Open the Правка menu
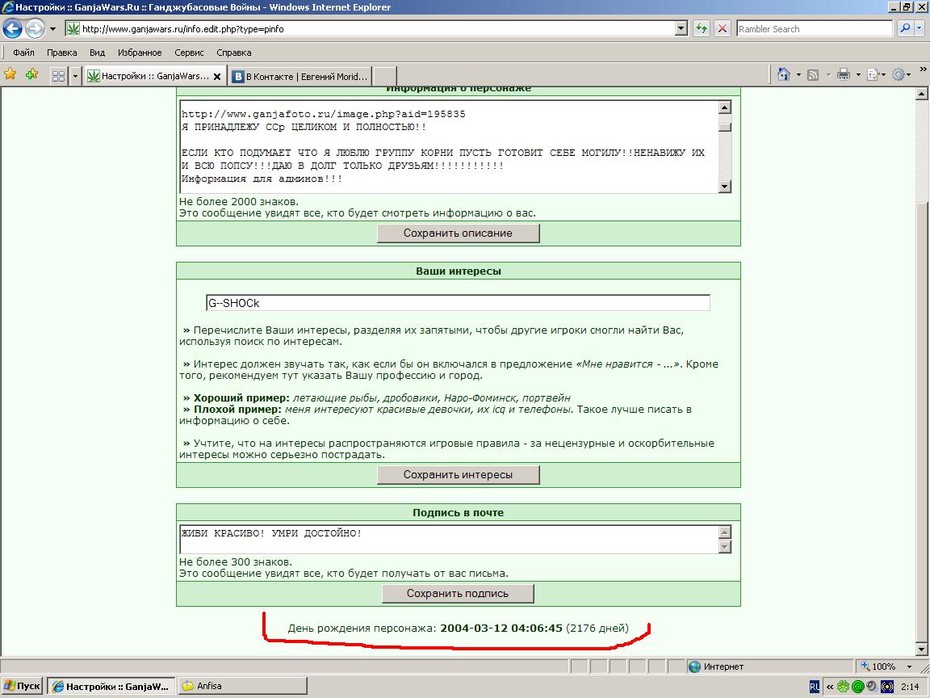 pos(62,52)
